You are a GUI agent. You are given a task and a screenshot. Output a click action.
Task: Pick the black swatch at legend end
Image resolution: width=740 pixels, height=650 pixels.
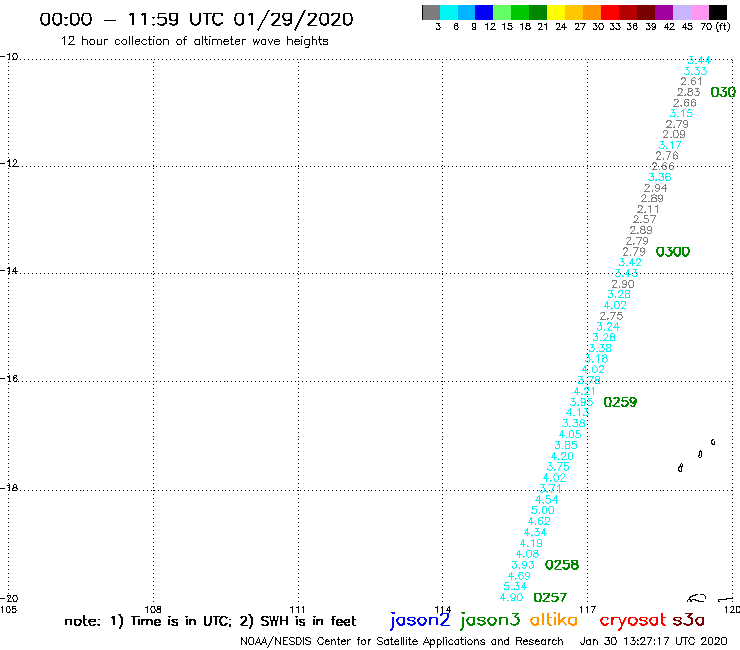click(718, 12)
